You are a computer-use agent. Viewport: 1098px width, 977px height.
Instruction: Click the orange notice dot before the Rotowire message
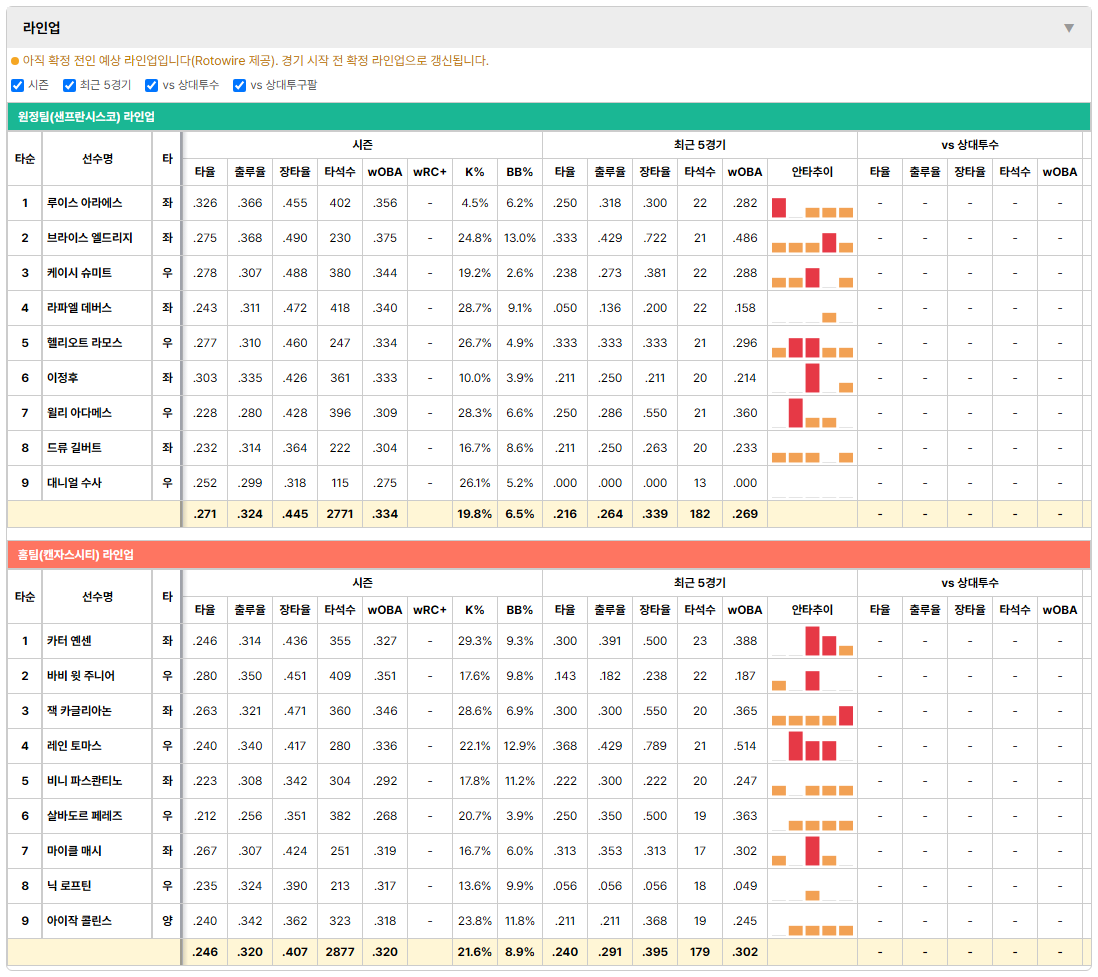[x=15, y=62]
